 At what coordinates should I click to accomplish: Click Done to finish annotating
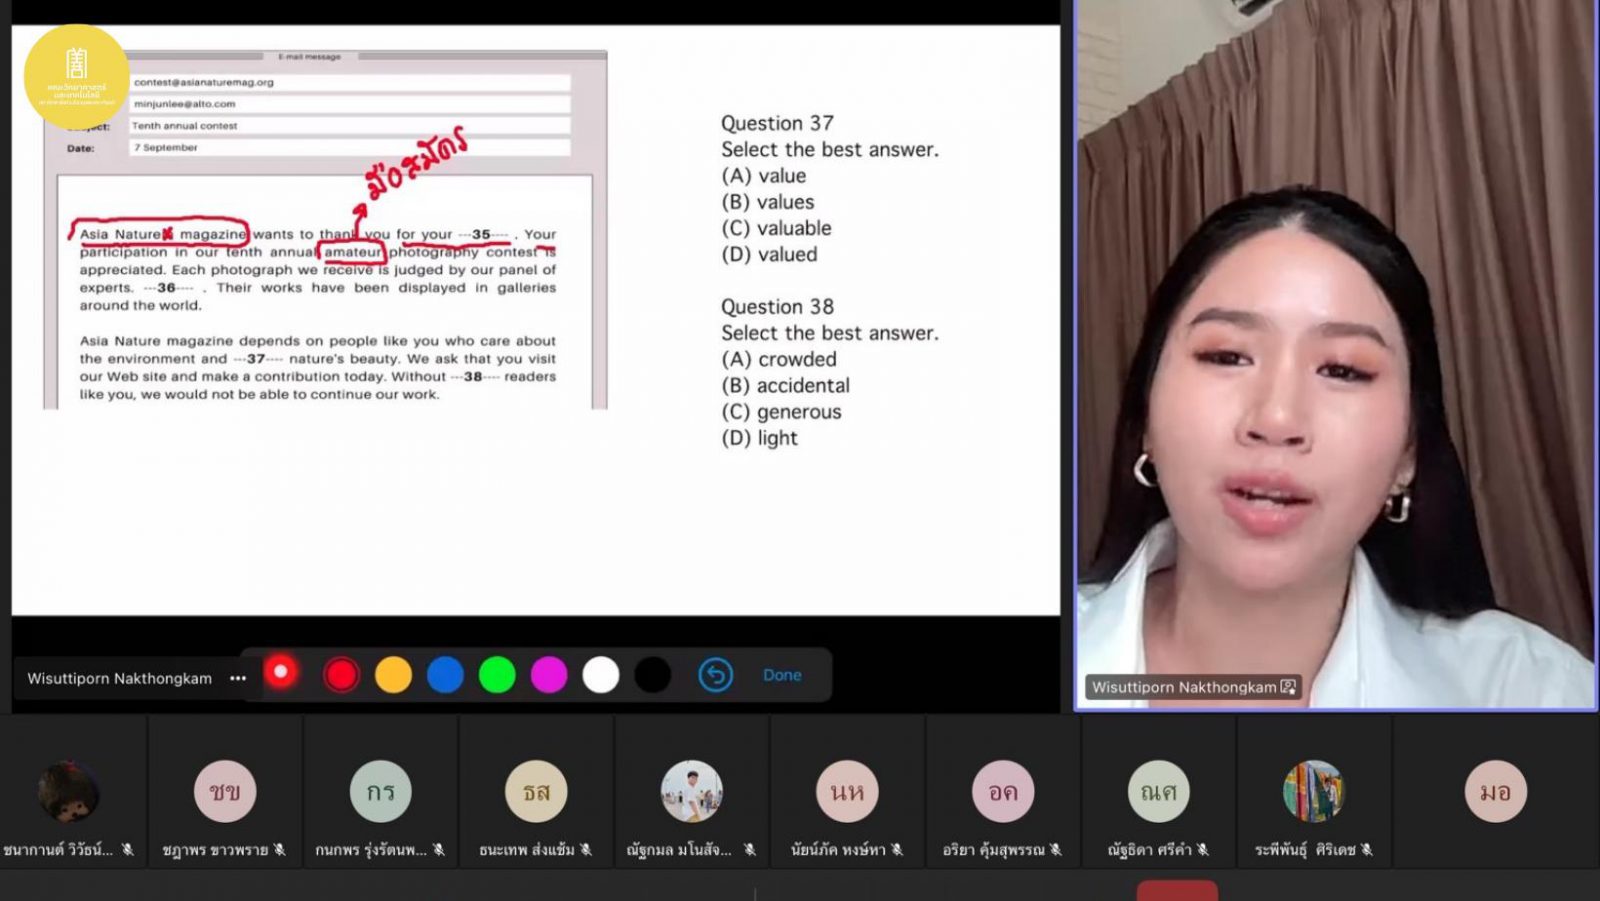point(782,675)
